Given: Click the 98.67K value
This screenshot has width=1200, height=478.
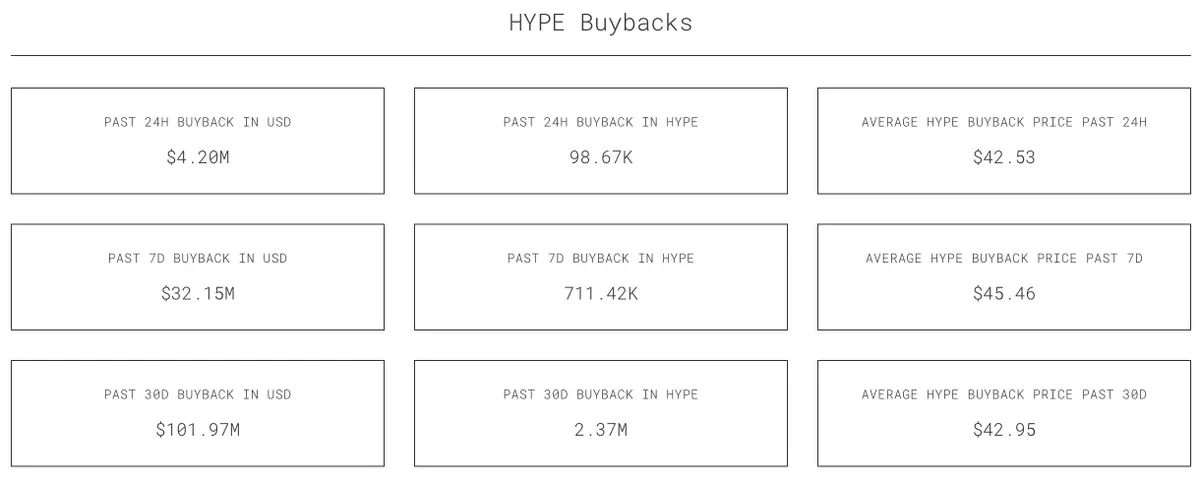Looking at the screenshot, I should point(601,157).
